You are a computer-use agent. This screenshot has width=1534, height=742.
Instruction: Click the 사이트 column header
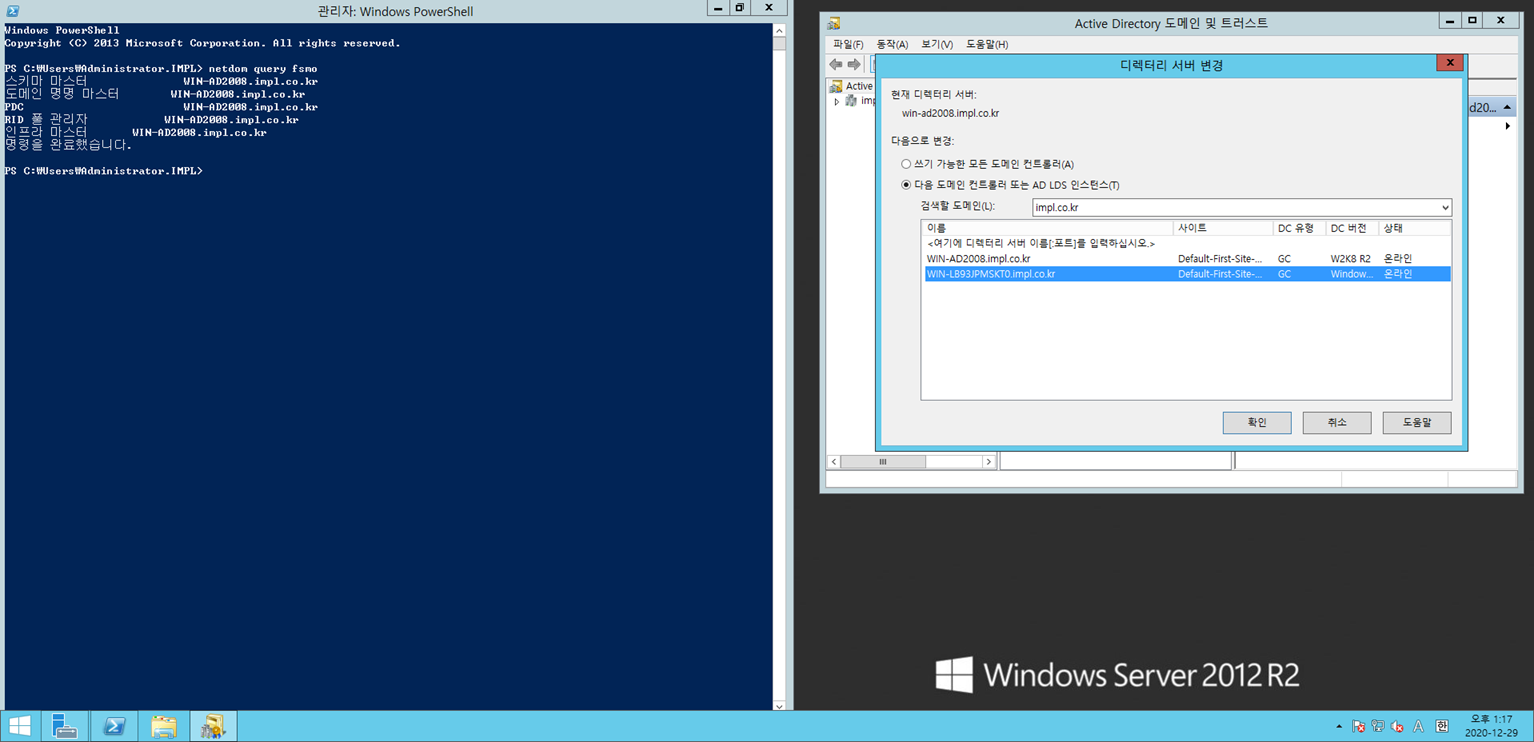click(x=1223, y=229)
